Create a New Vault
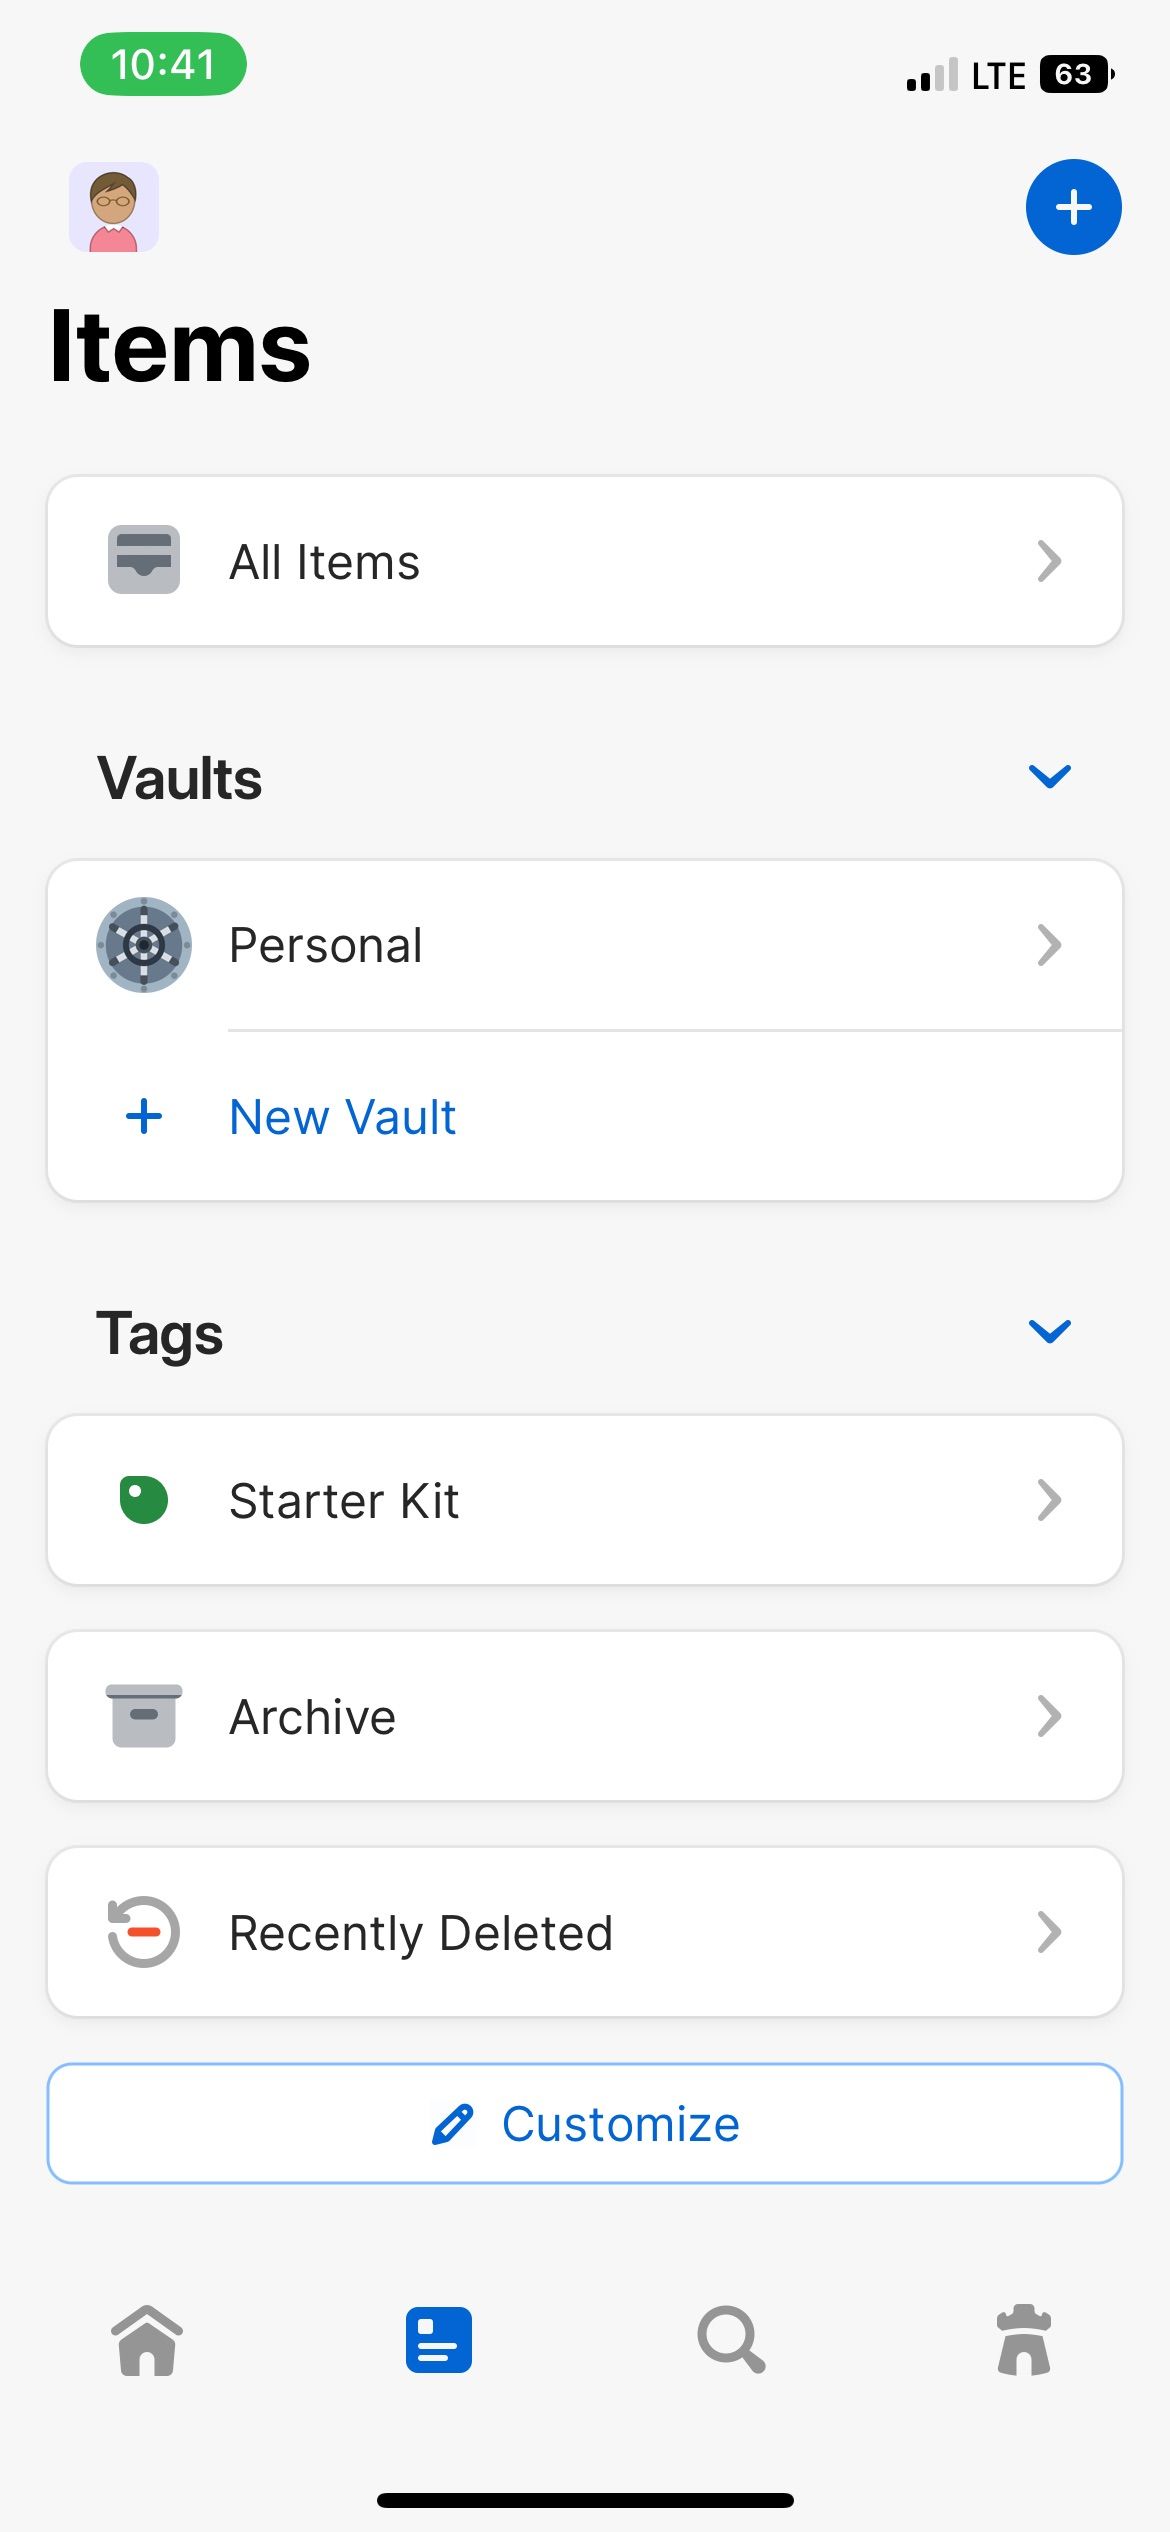Image resolution: width=1170 pixels, height=2532 pixels. pyautogui.click(x=585, y=1117)
